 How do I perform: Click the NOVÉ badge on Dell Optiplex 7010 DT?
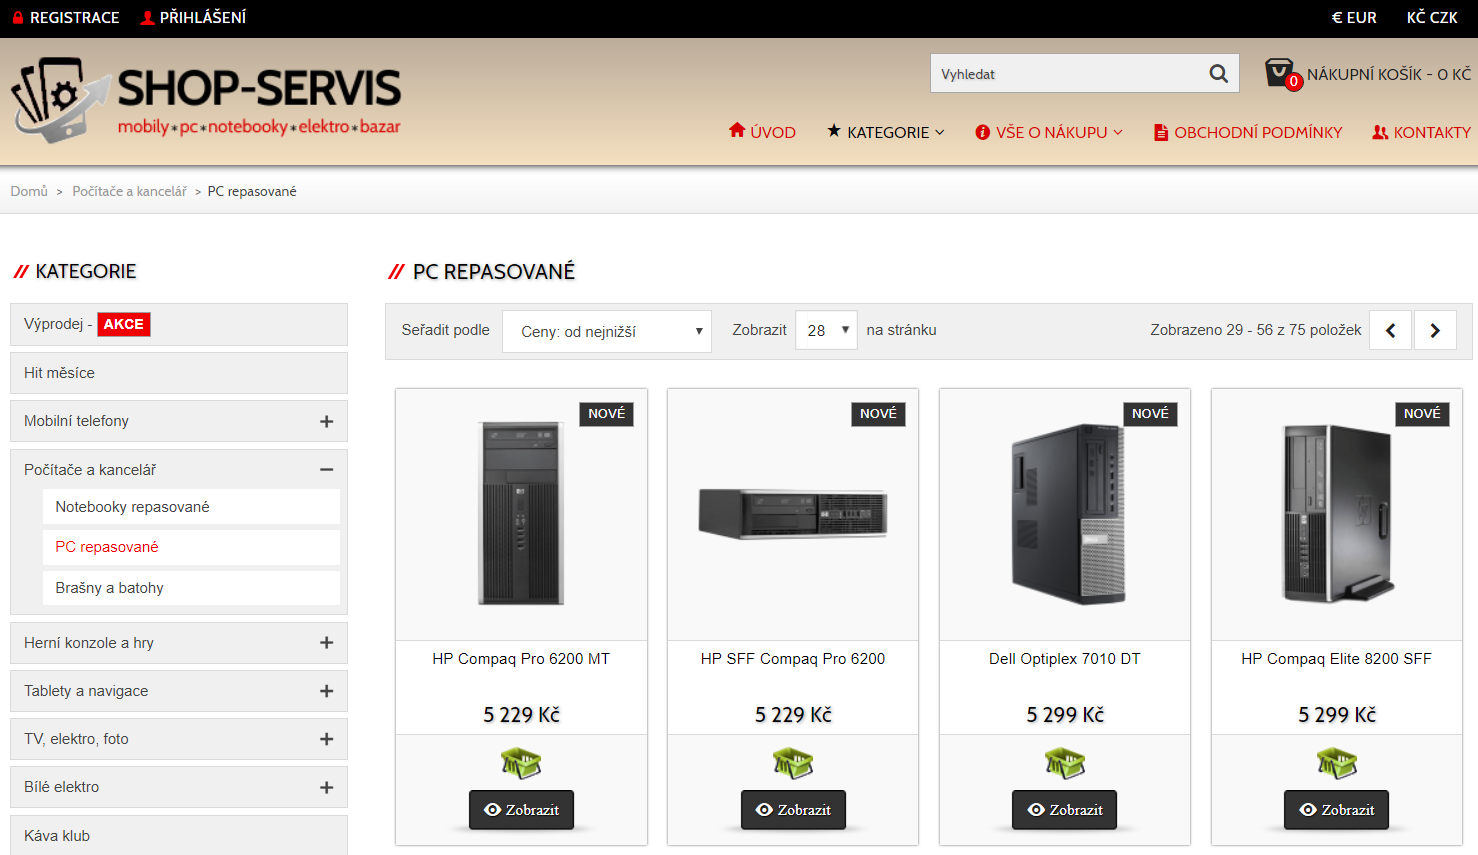click(x=1150, y=413)
